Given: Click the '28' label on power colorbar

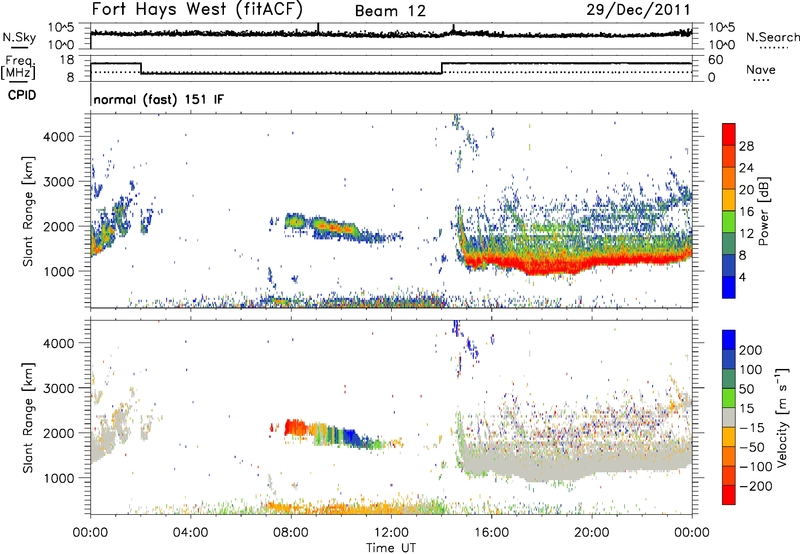Looking at the screenshot, I should click(x=746, y=146).
